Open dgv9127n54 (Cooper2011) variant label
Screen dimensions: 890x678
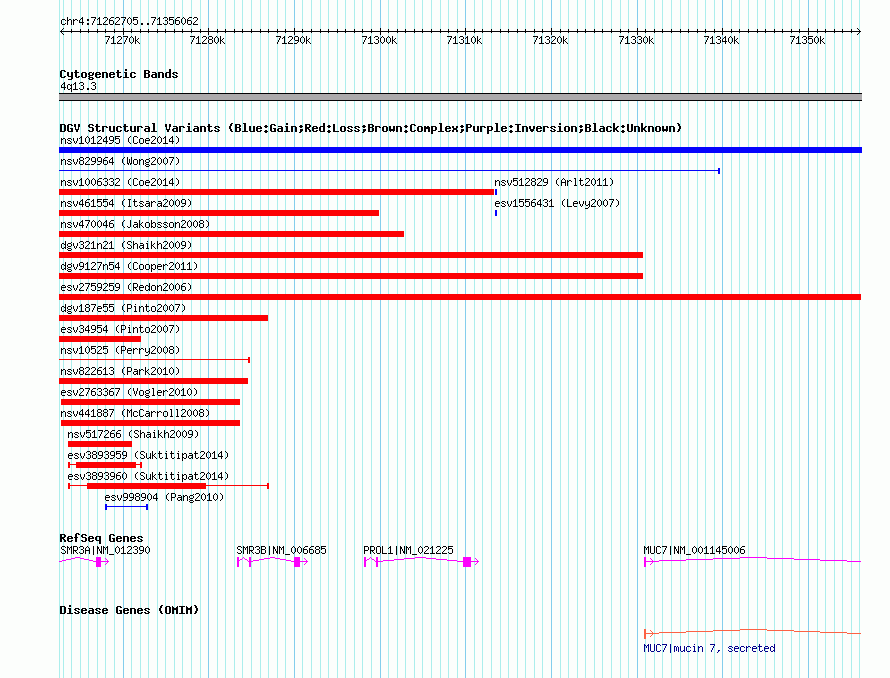[129, 266]
